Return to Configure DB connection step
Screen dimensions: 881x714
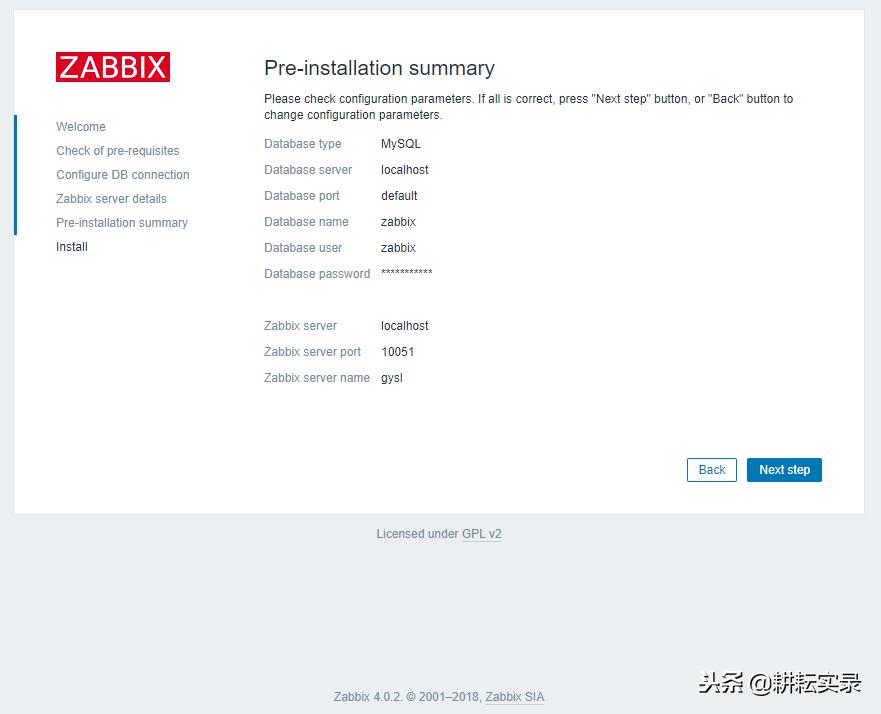click(123, 175)
